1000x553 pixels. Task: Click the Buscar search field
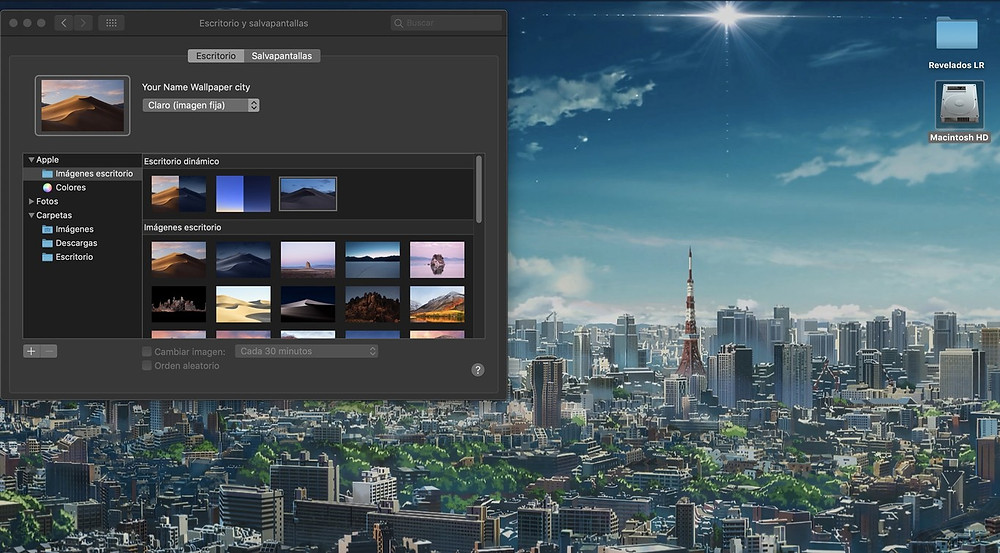click(446, 23)
